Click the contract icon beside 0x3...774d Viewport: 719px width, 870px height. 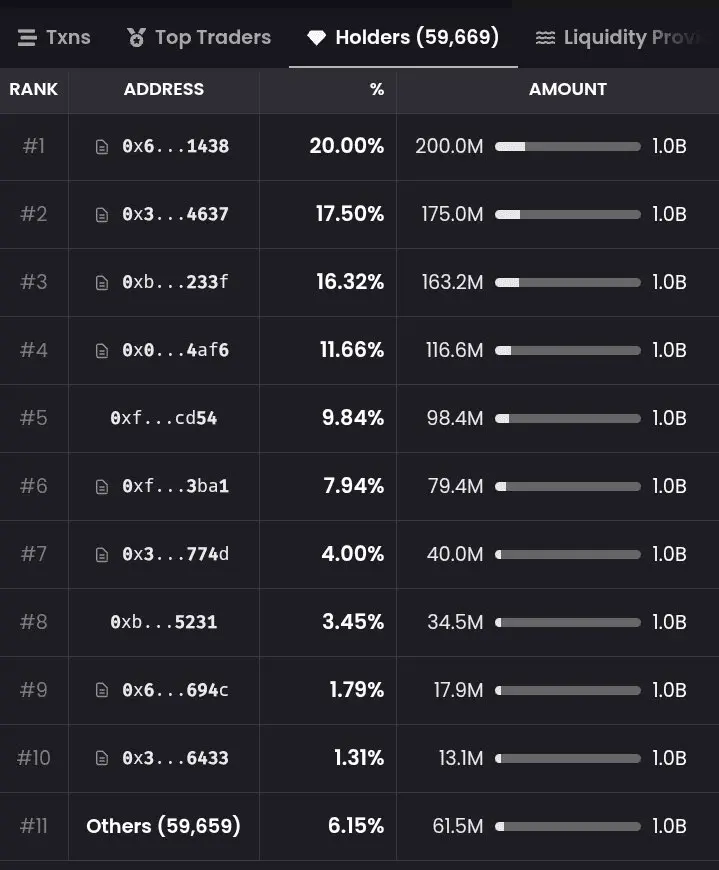(102, 555)
